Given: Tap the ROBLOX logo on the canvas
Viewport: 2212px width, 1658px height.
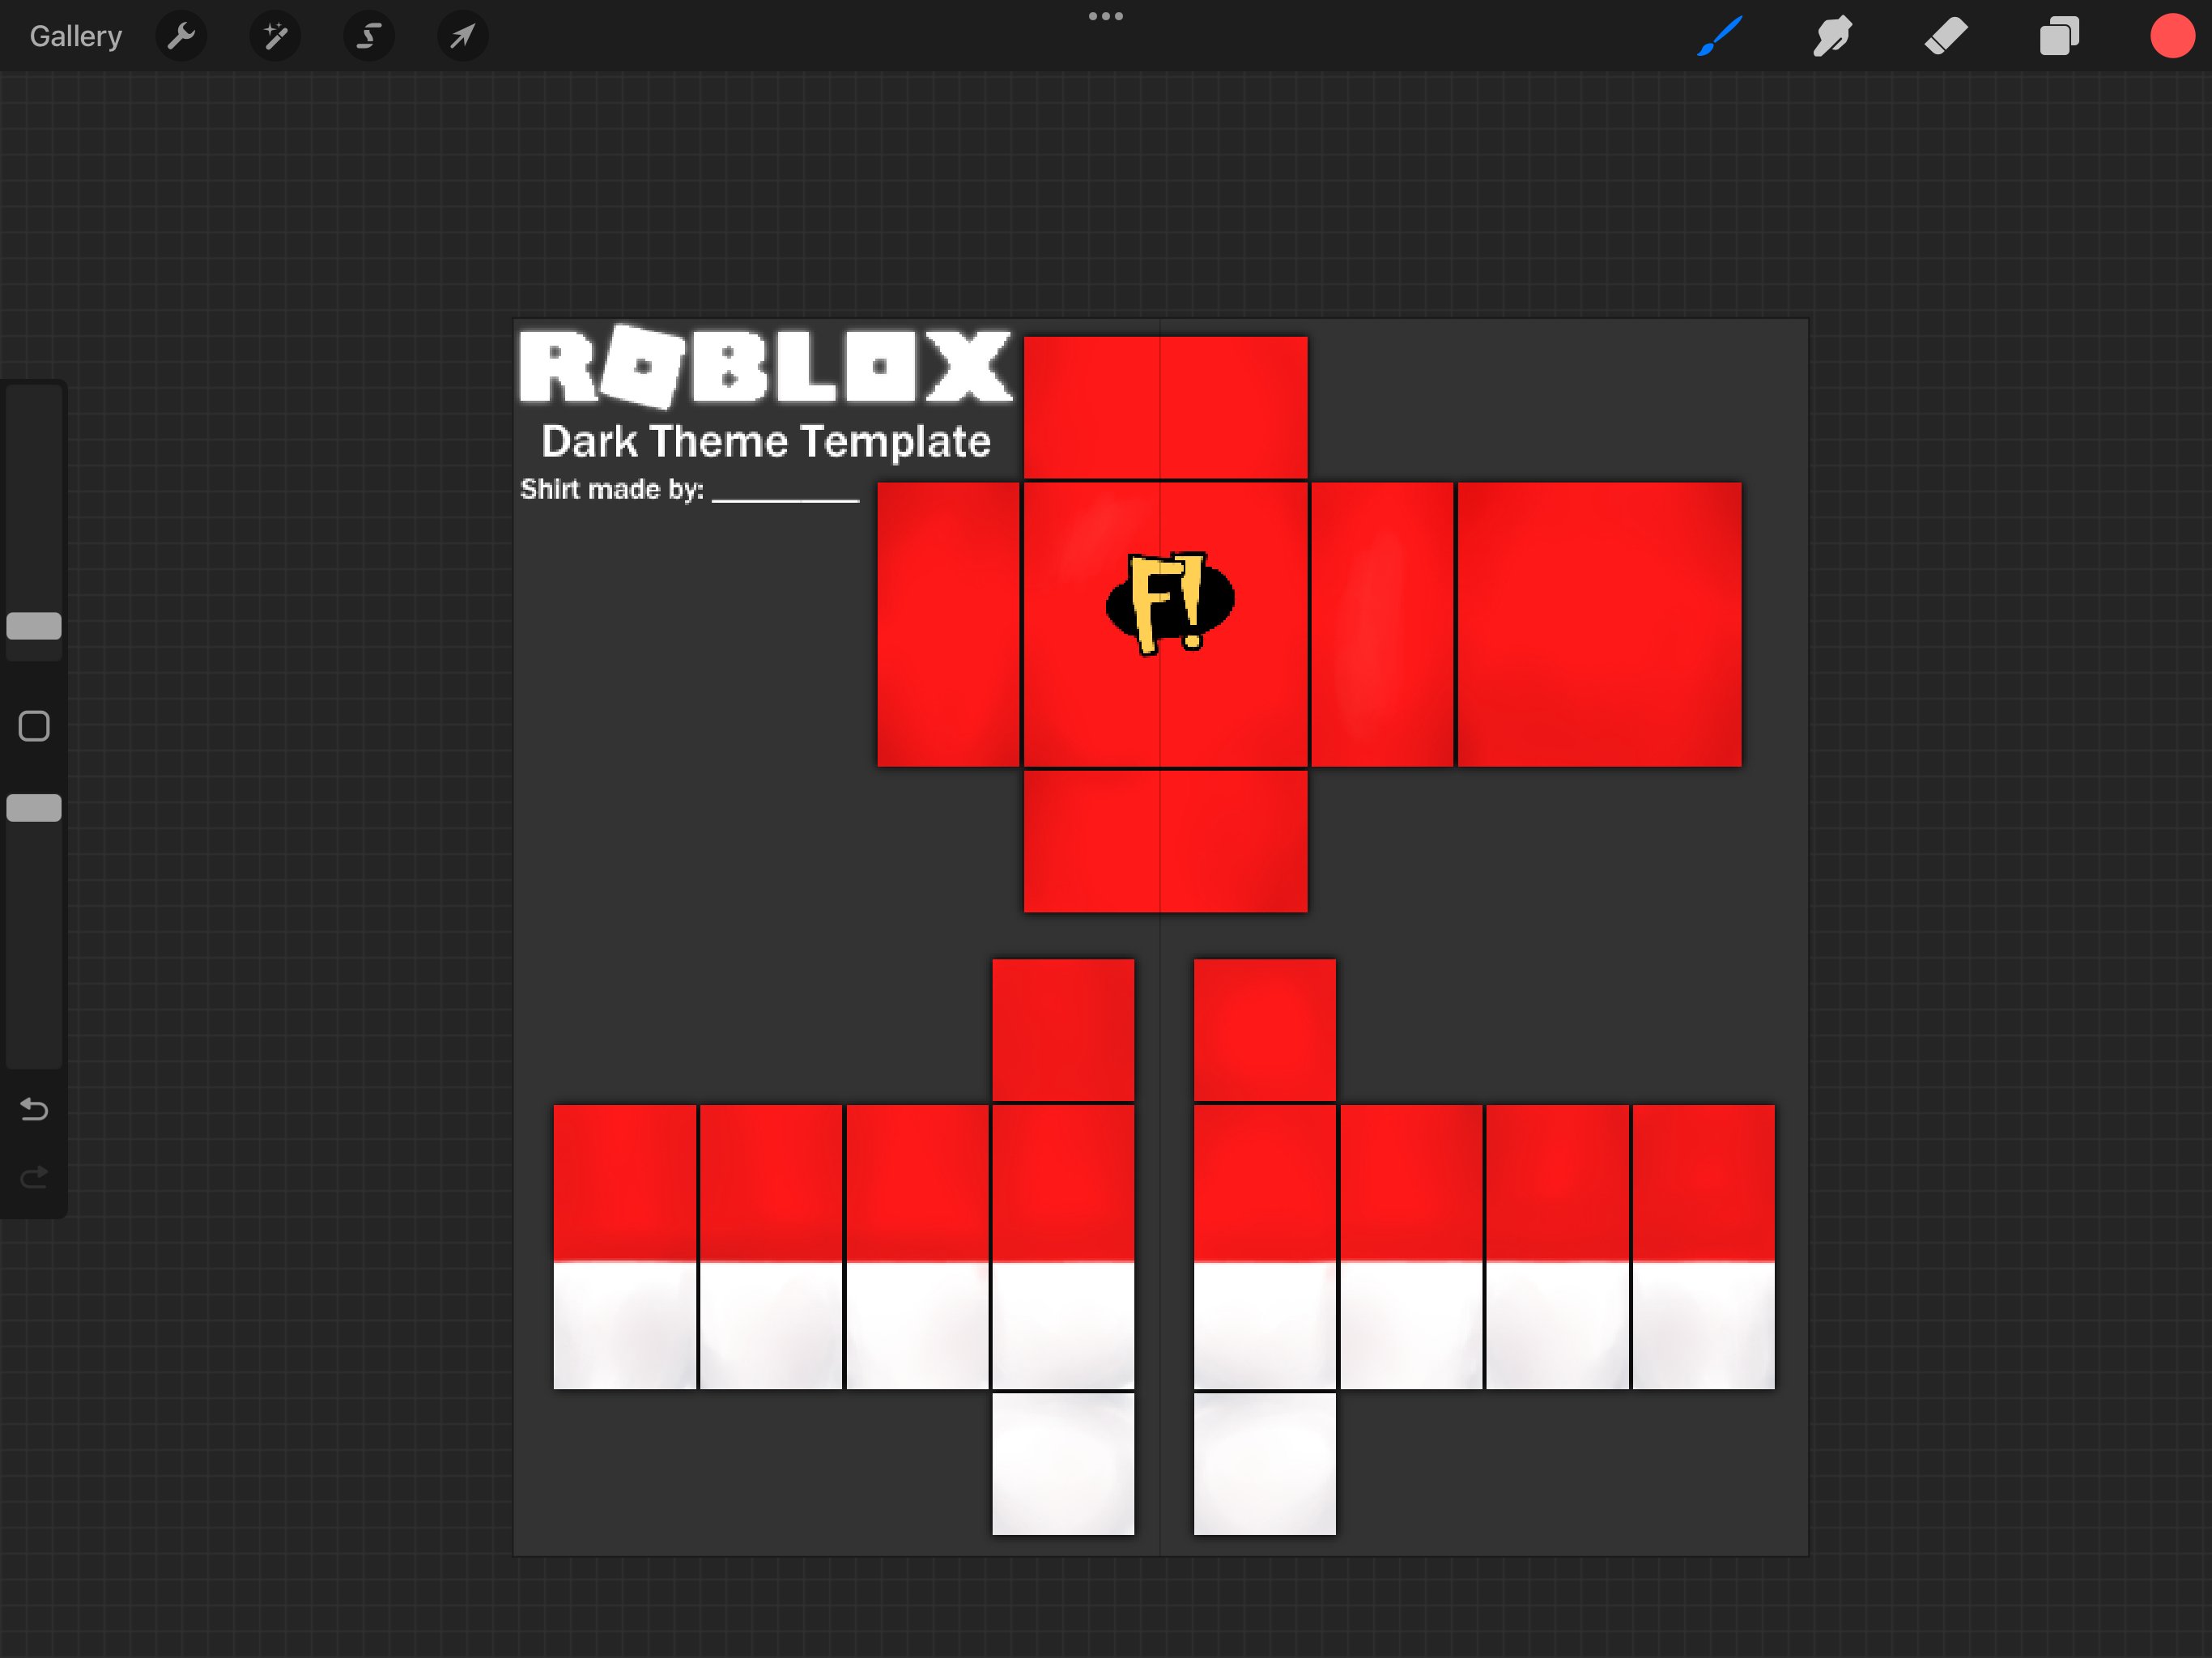Looking at the screenshot, I should point(765,367).
